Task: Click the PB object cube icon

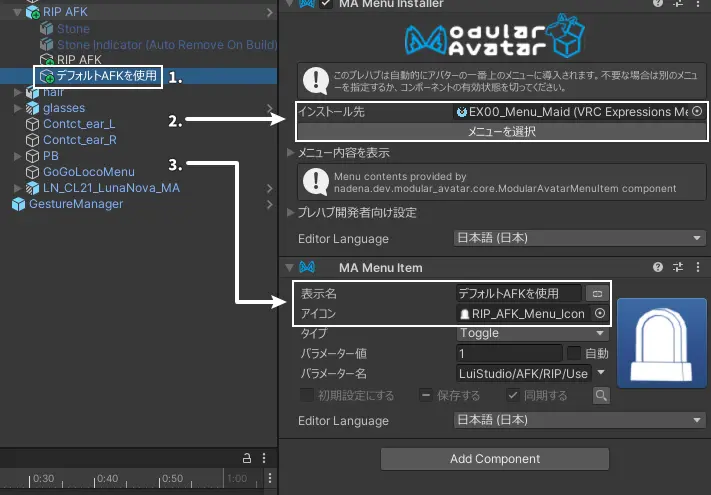Action: point(33,156)
